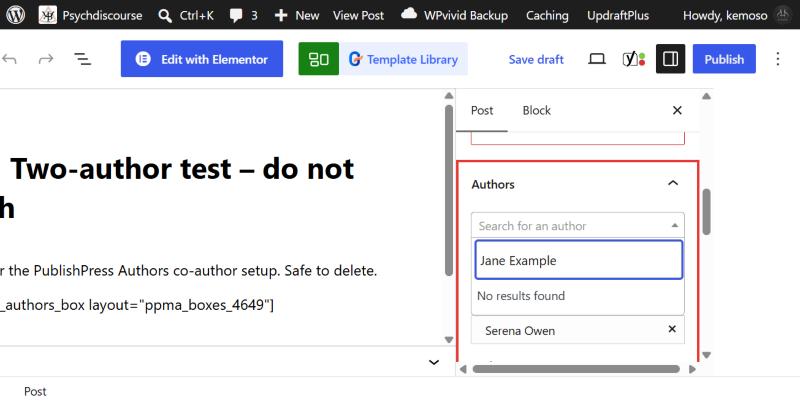
Task: Open WPvivid Backup menu
Action: tap(454, 16)
